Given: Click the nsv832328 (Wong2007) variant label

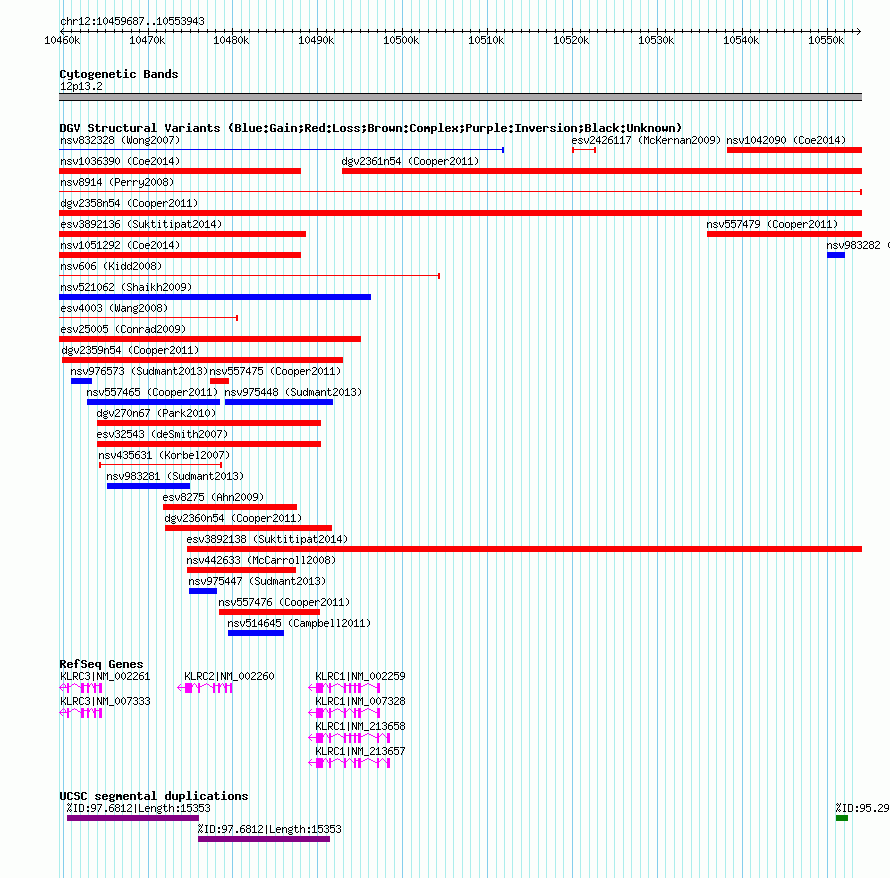Looking at the screenshot, I should (x=120, y=140).
